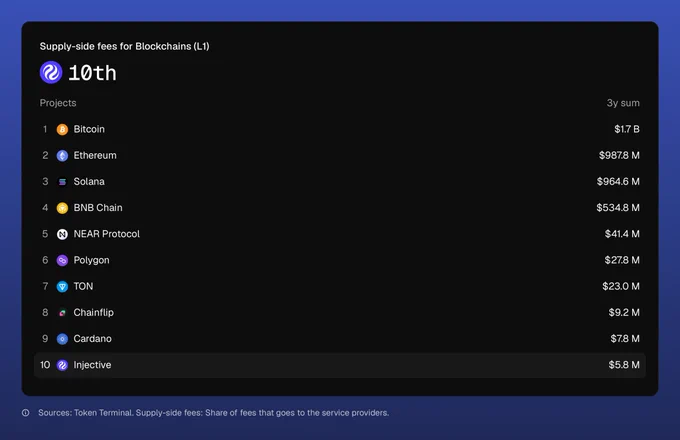Click the $9.2 M fee value
The width and height of the screenshot is (680, 440).
coord(624,313)
